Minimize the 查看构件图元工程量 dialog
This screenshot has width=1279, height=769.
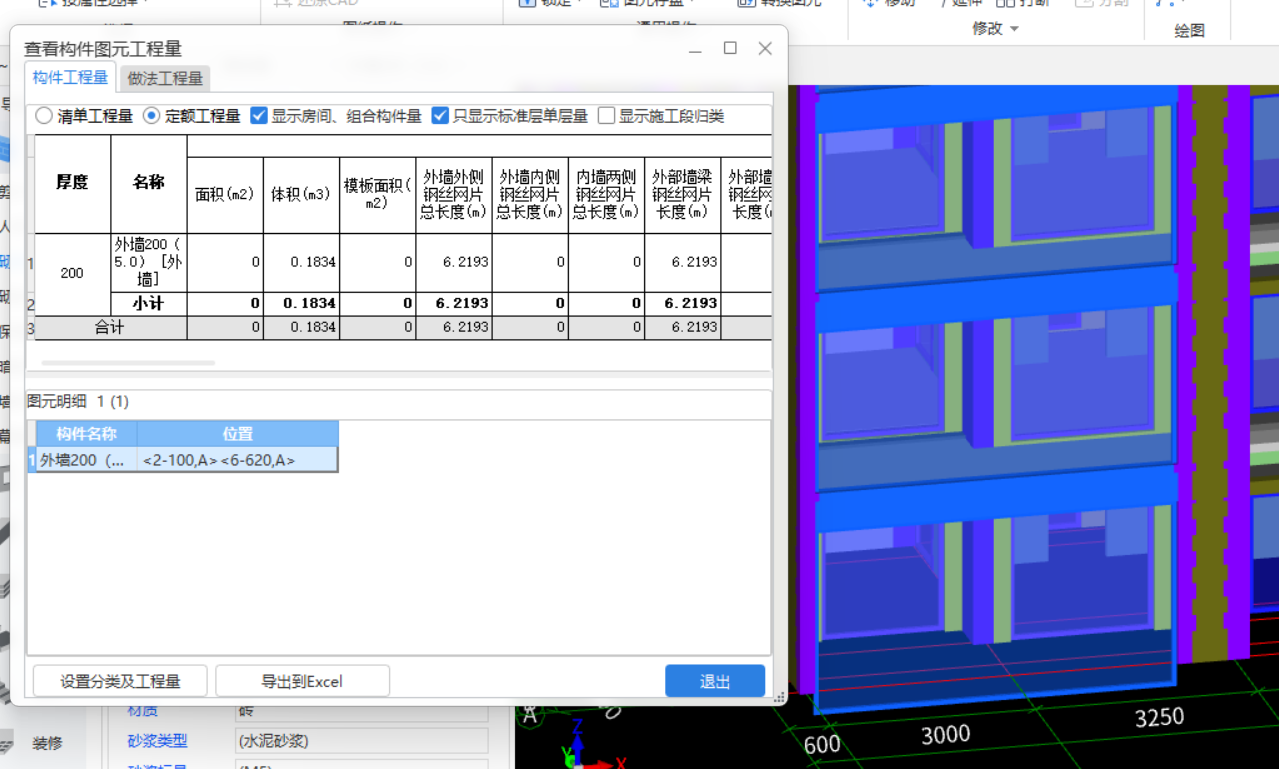pos(696,48)
